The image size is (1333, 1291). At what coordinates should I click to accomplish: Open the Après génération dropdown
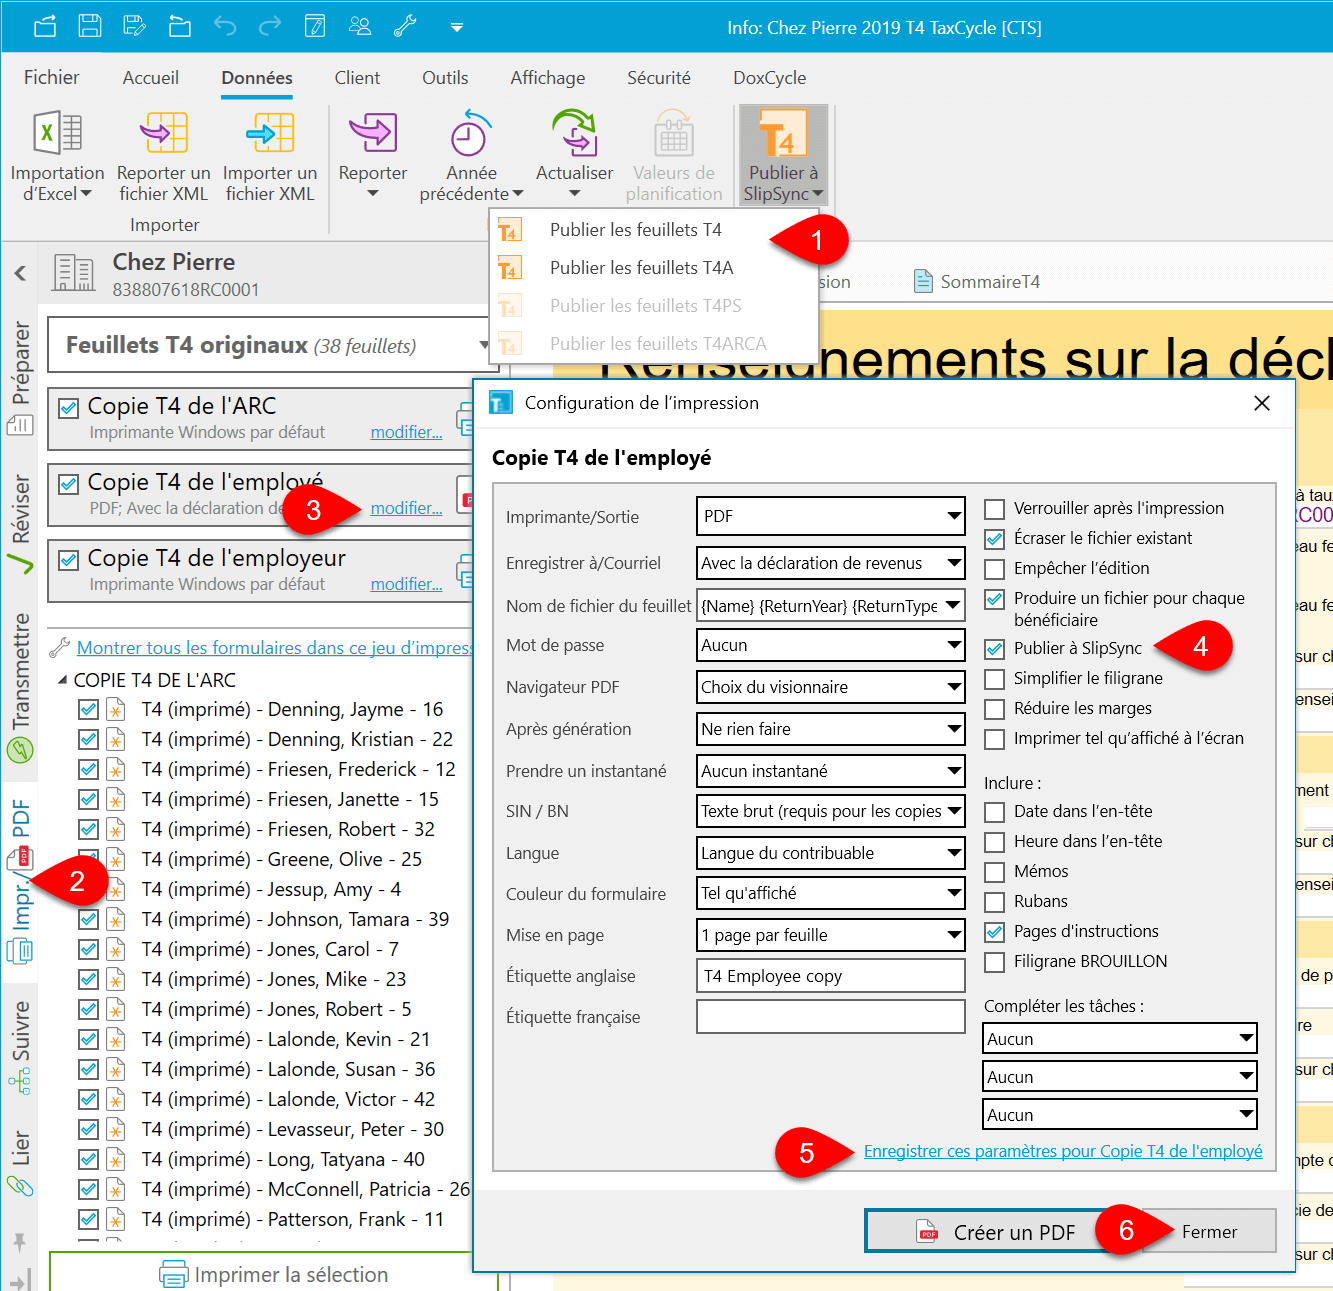[831, 729]
